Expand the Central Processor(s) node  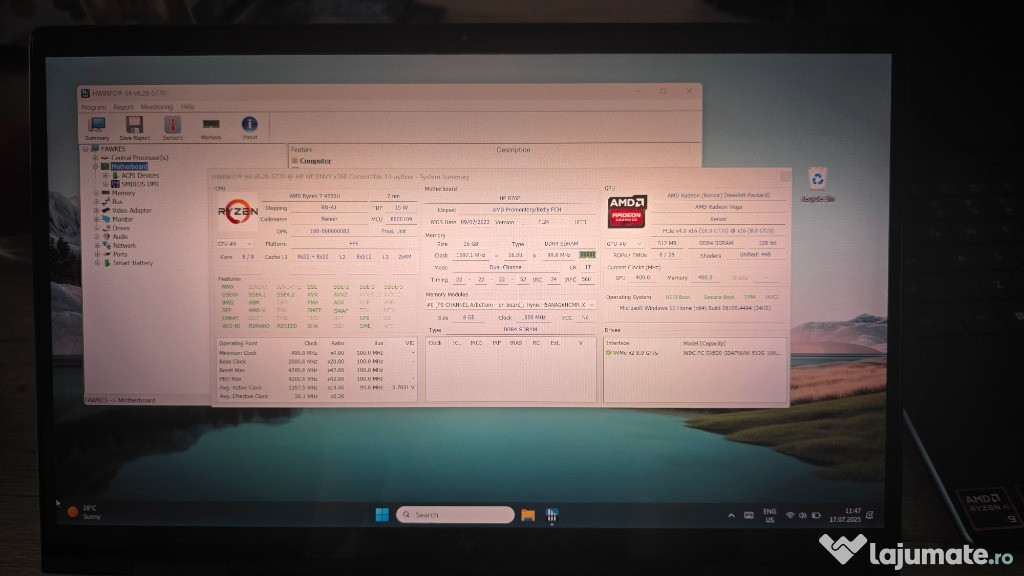click(95, 157)
